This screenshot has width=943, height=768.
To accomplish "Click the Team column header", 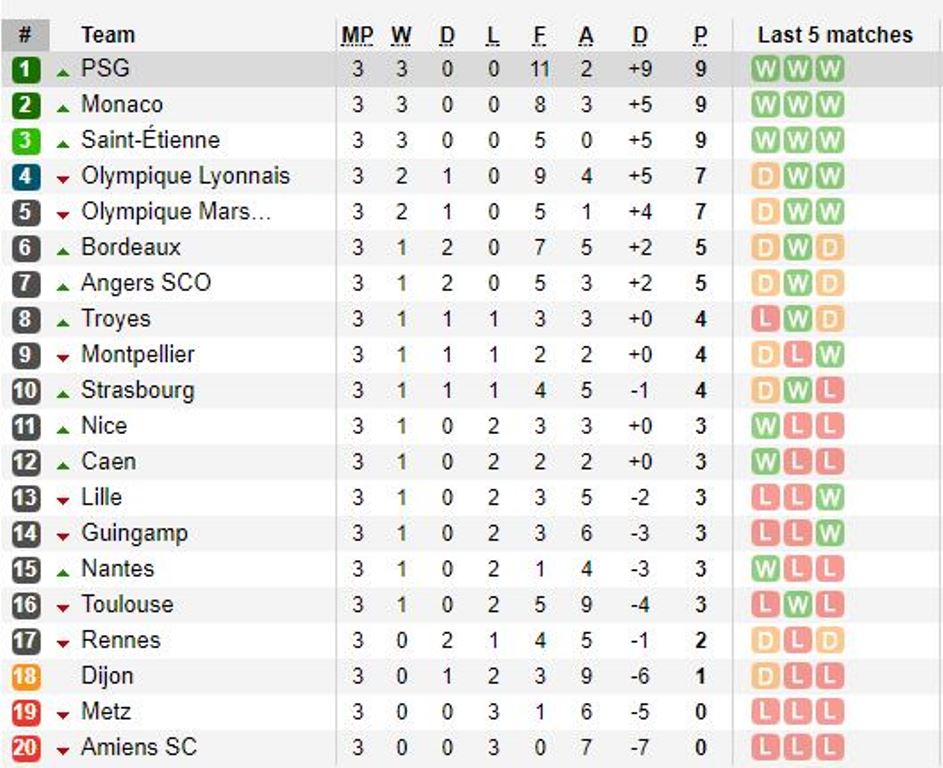I will pyautogui.click(x=108, y=35).
